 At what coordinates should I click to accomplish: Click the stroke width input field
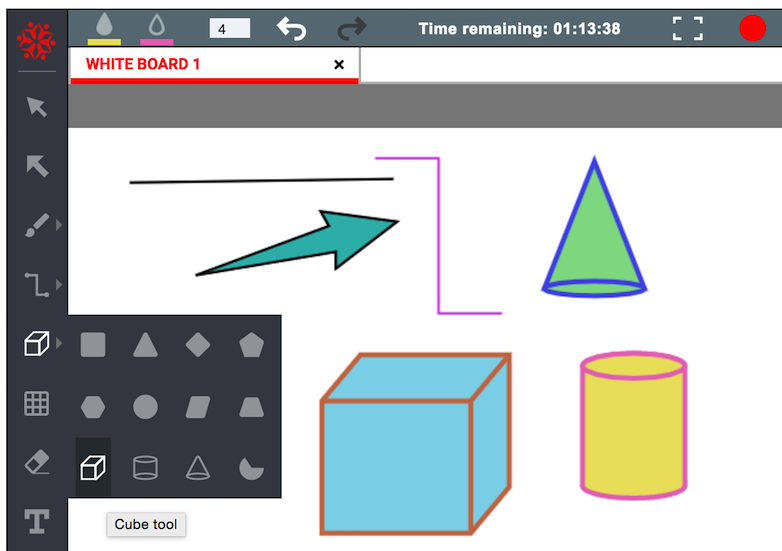tap(229, 29)
